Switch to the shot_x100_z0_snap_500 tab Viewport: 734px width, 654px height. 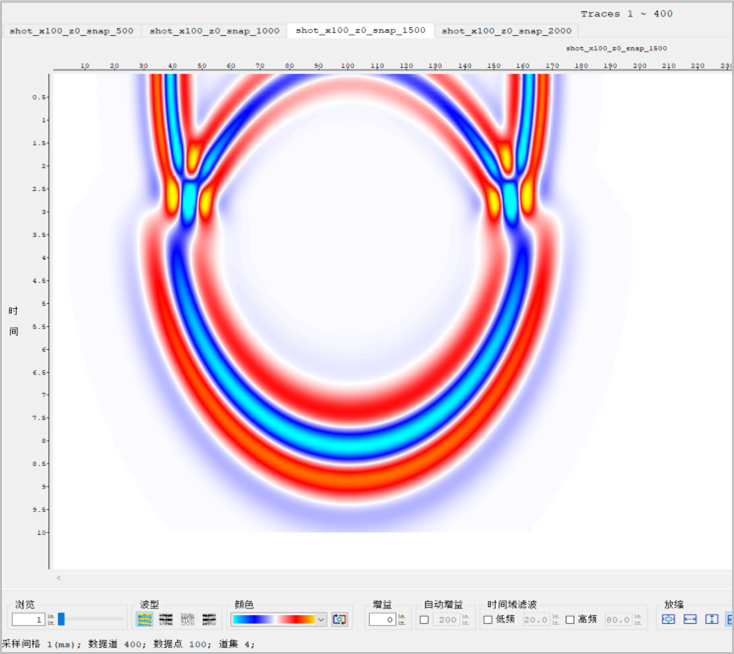[71, 31]
